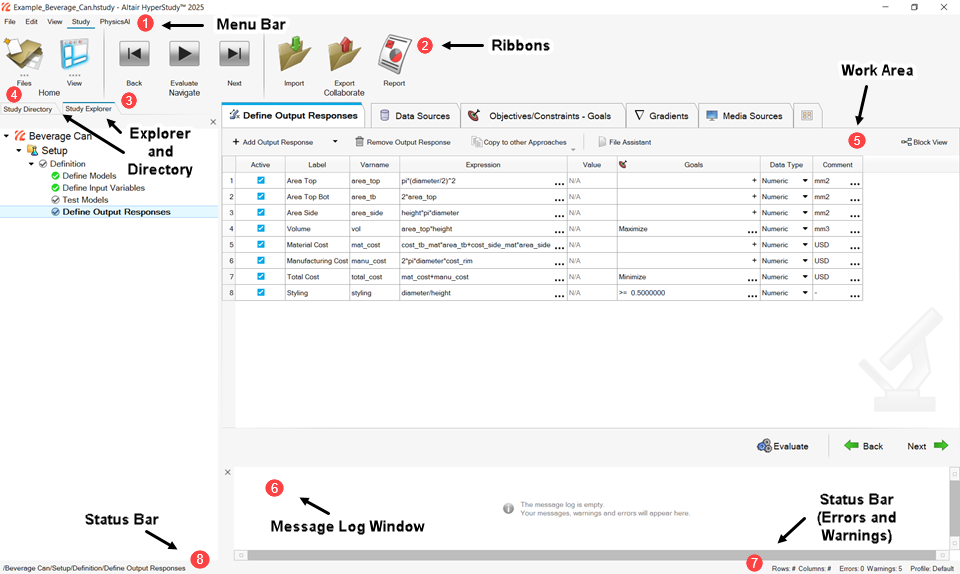The width and height of the screenshot is (960, 574).
Task: Click the Evaluate gears button
Action: [x=782, y=446]
